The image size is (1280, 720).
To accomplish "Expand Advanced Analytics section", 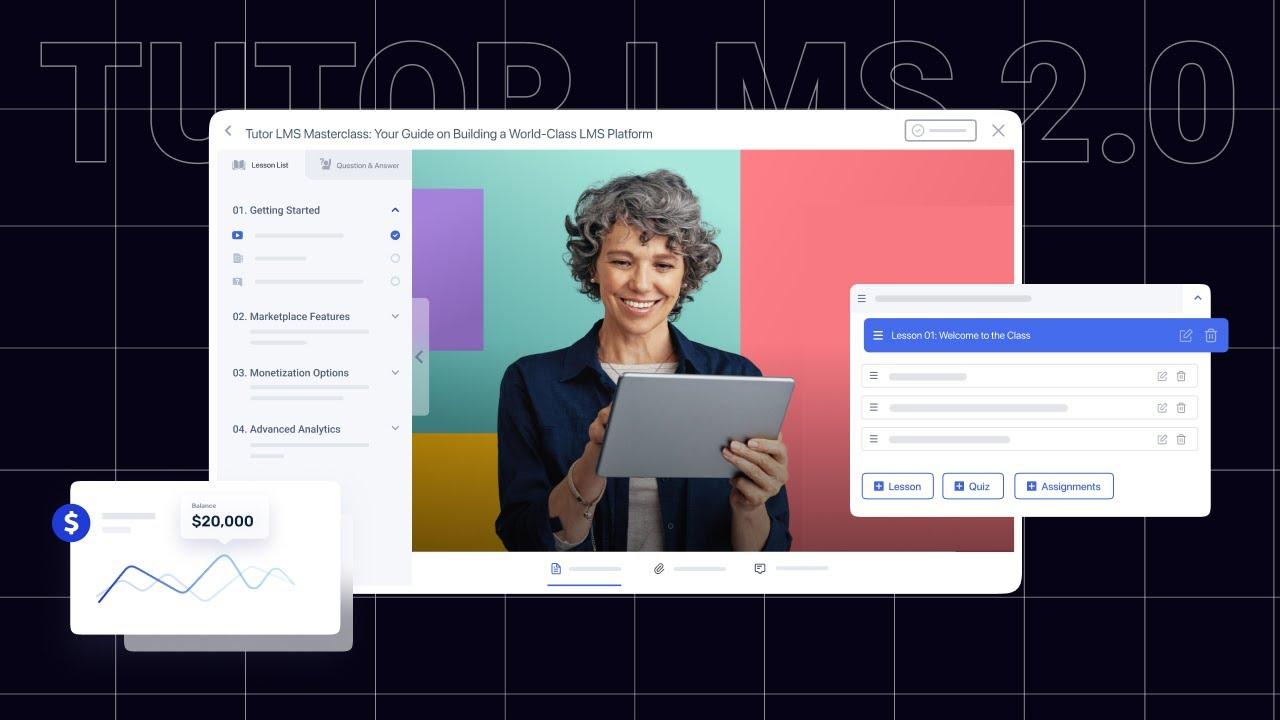I will pyautogui.click(x=395, y=429).
